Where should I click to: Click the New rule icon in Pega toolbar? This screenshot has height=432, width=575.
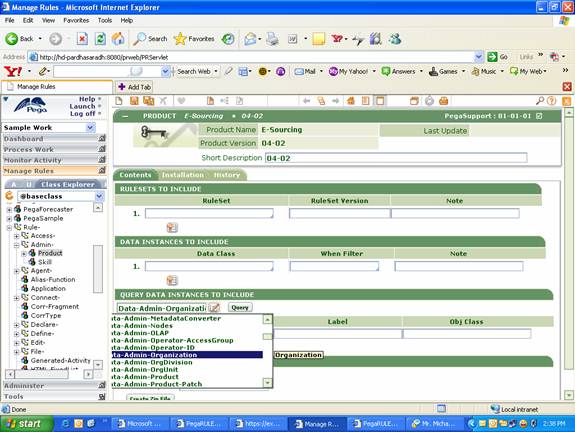(119, 101)
